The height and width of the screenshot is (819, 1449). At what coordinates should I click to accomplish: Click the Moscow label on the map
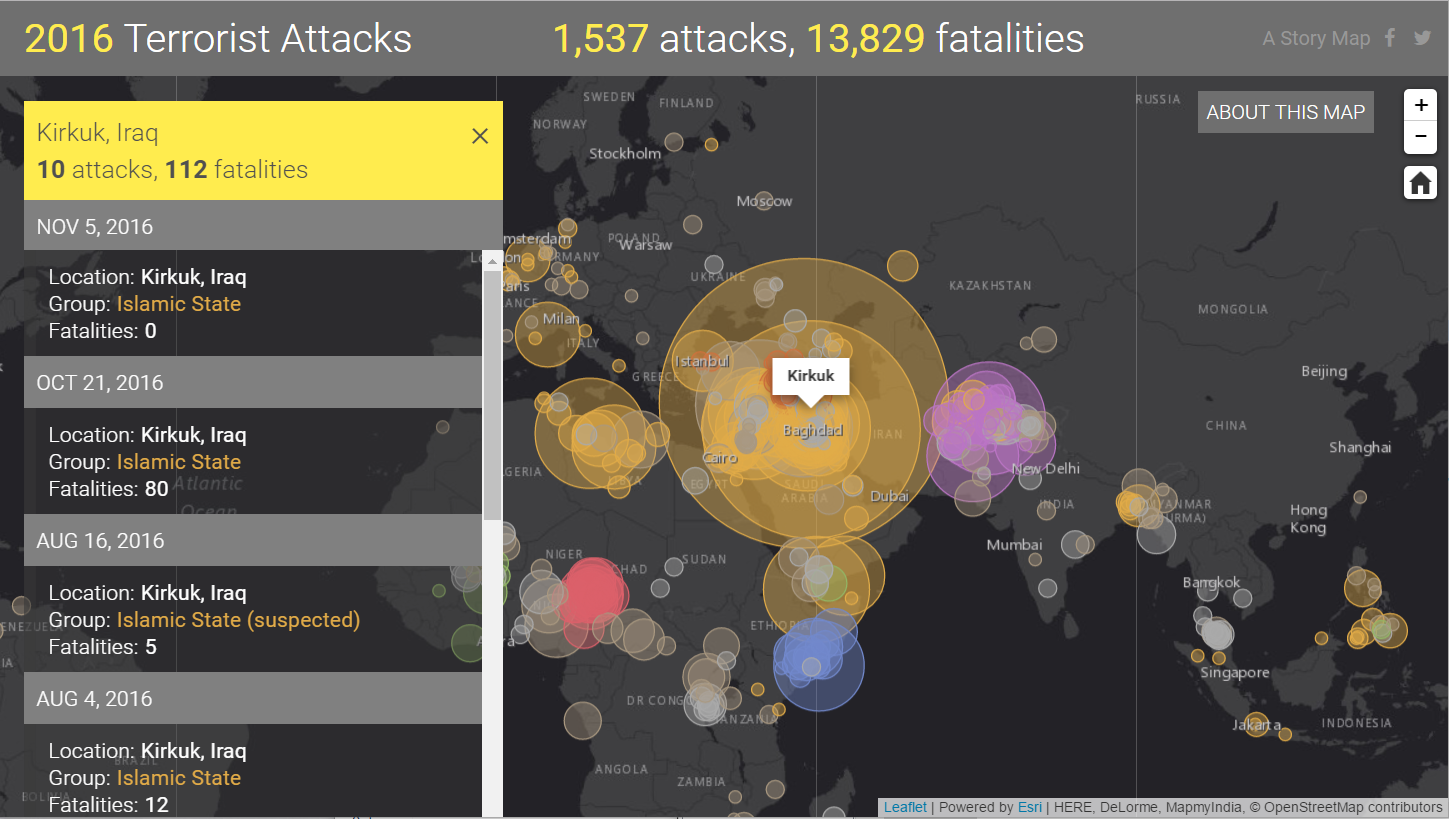click(x=764, y=201)
